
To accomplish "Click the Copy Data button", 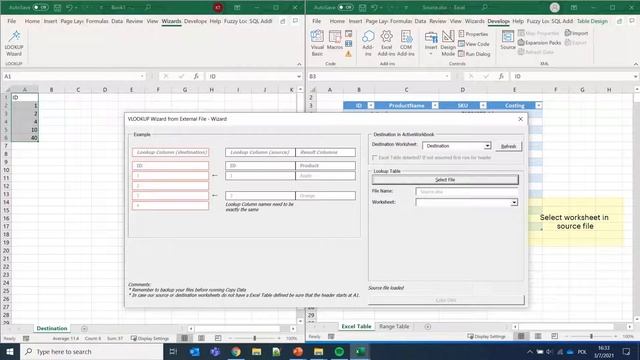I will click(446, 300).
